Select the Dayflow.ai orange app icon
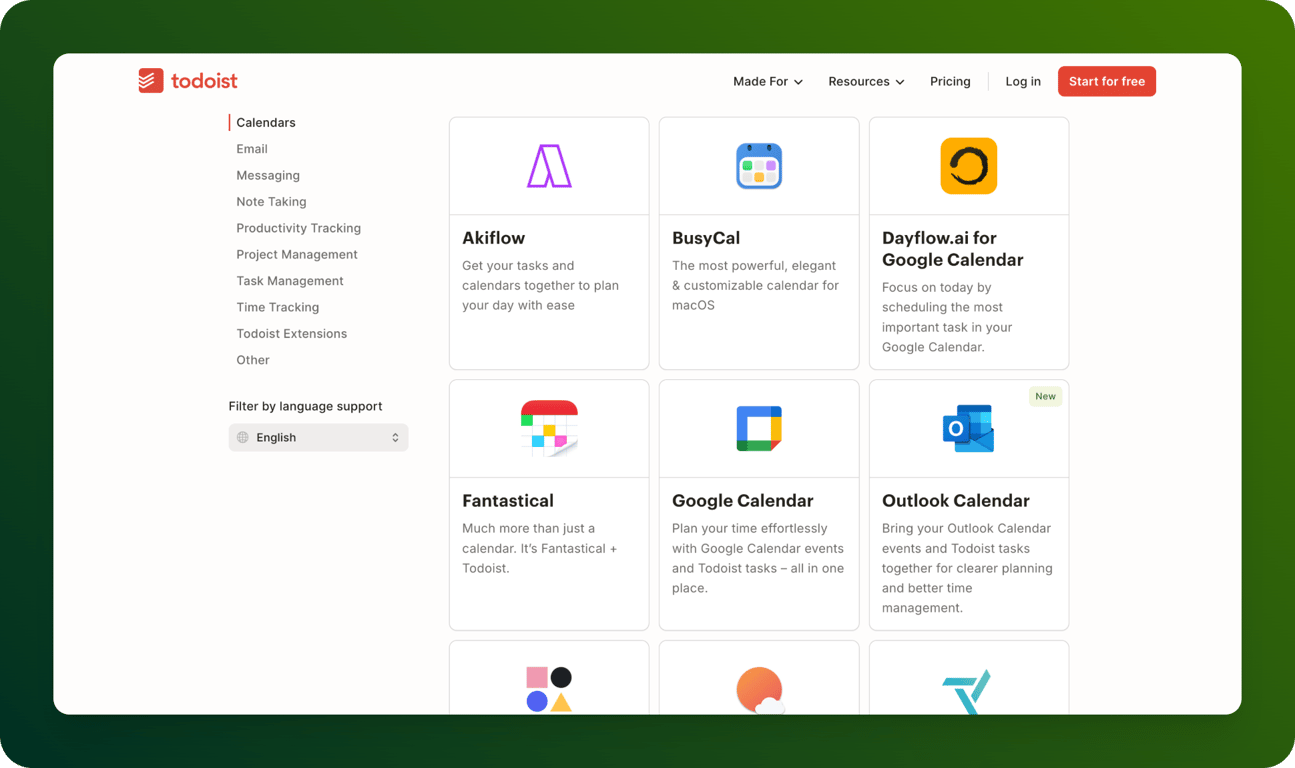 (x=968, y=164)
